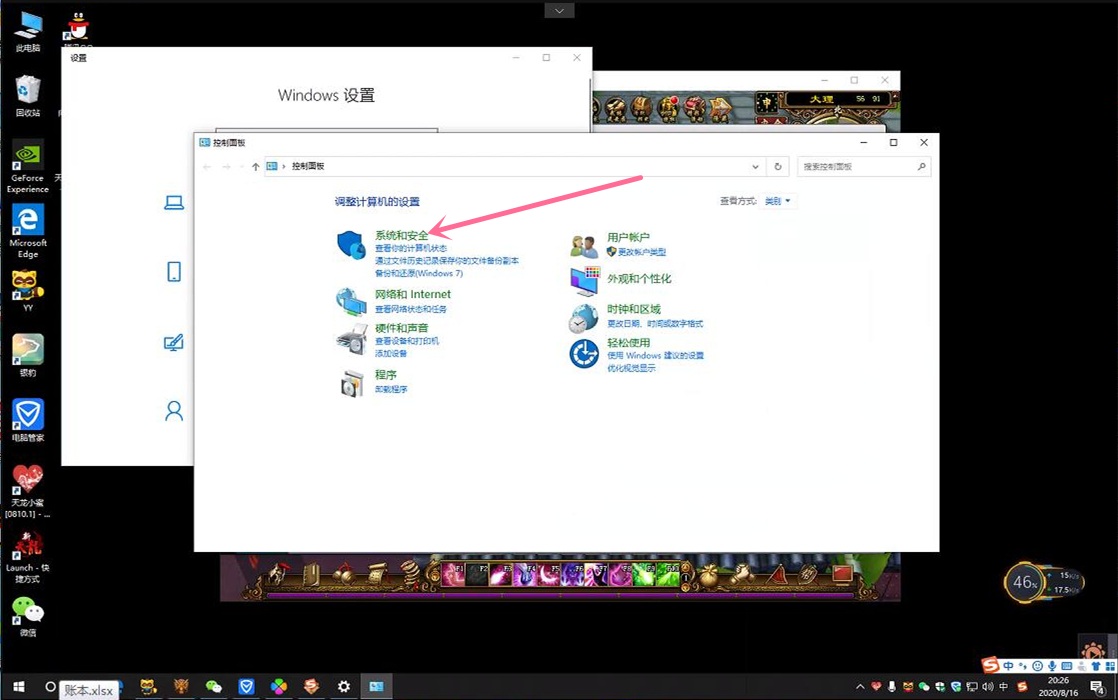Open the 程序 disc box icon
This screenshot has height=700, width=1118.
(x=352, y=384)
